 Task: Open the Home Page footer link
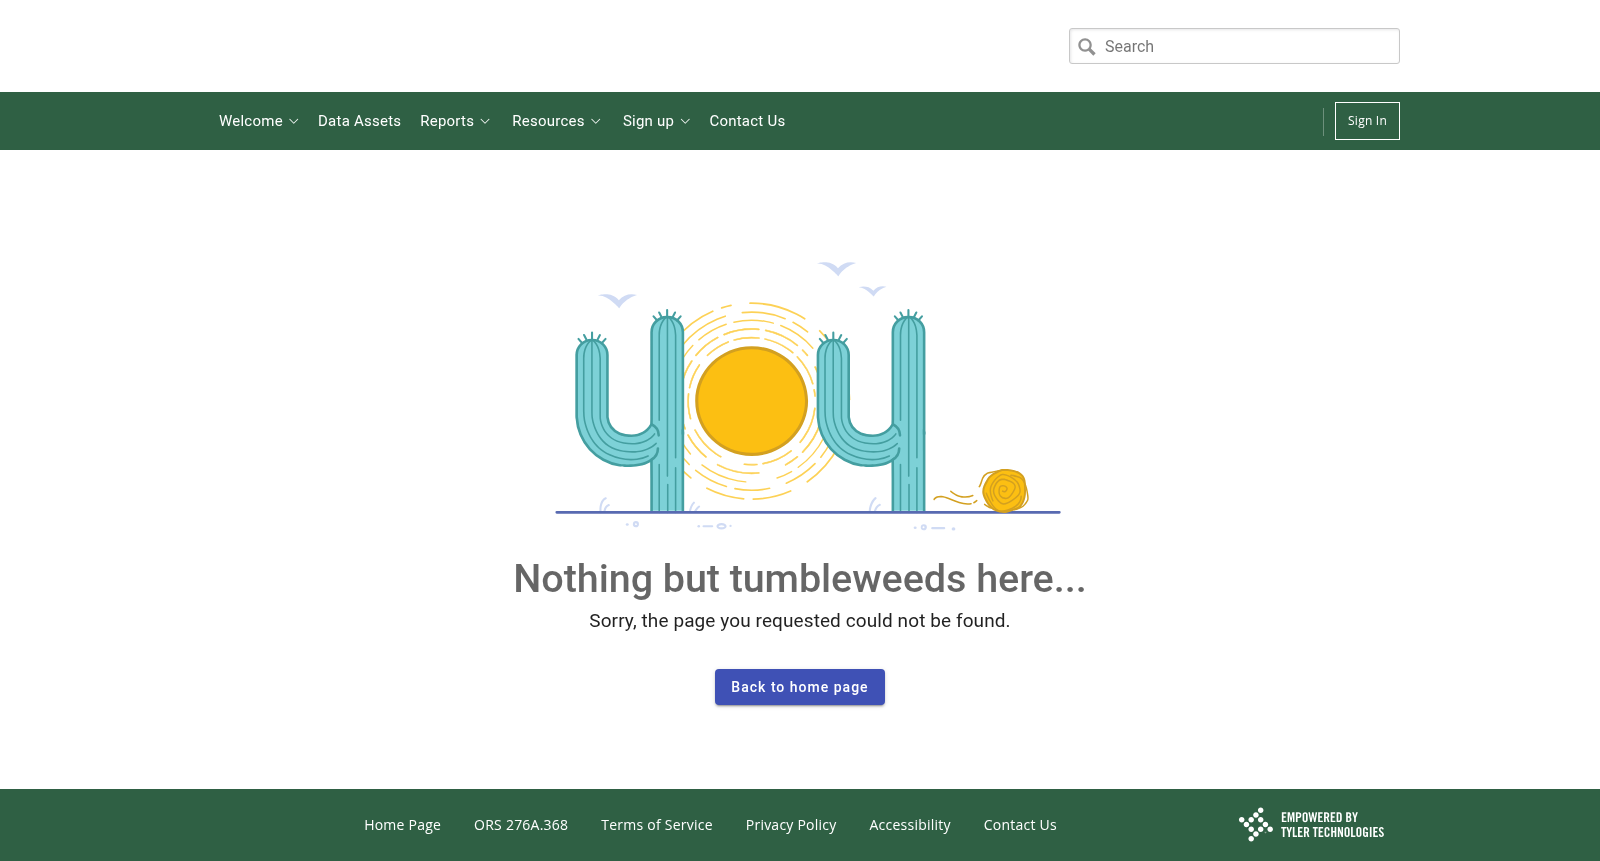point(402,825)
